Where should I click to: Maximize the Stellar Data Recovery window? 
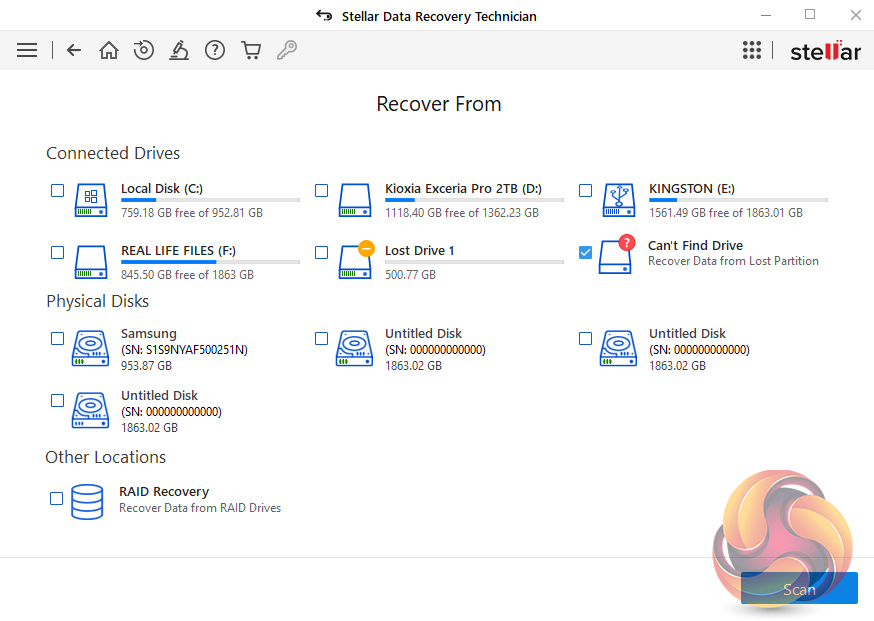tap(810, 14)
